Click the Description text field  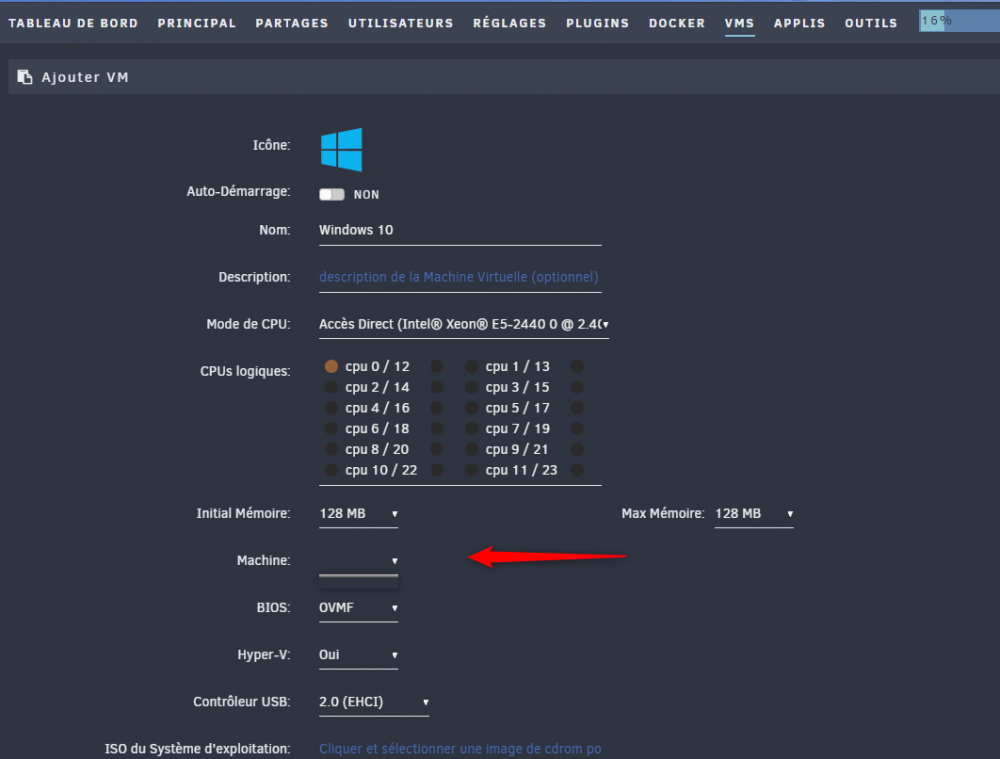point(460,278)
